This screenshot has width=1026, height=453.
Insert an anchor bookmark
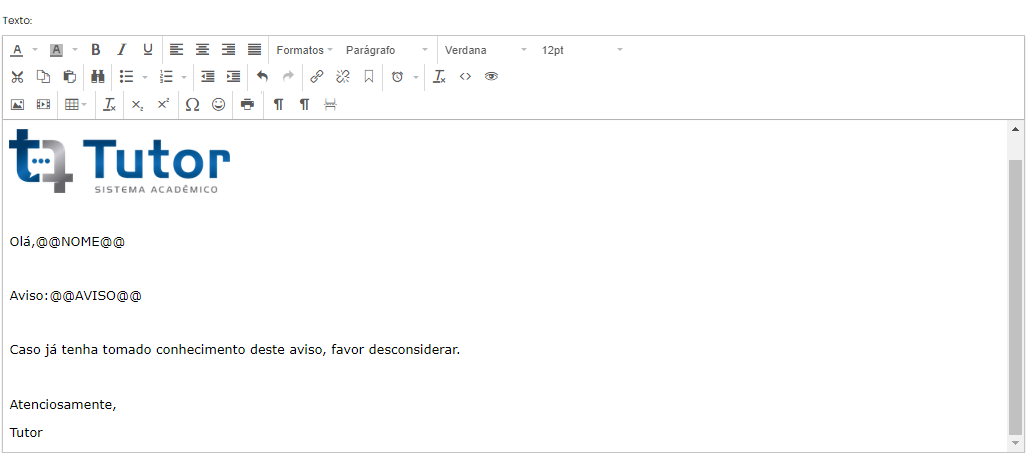pyautogui.click(x=369, y=77)
